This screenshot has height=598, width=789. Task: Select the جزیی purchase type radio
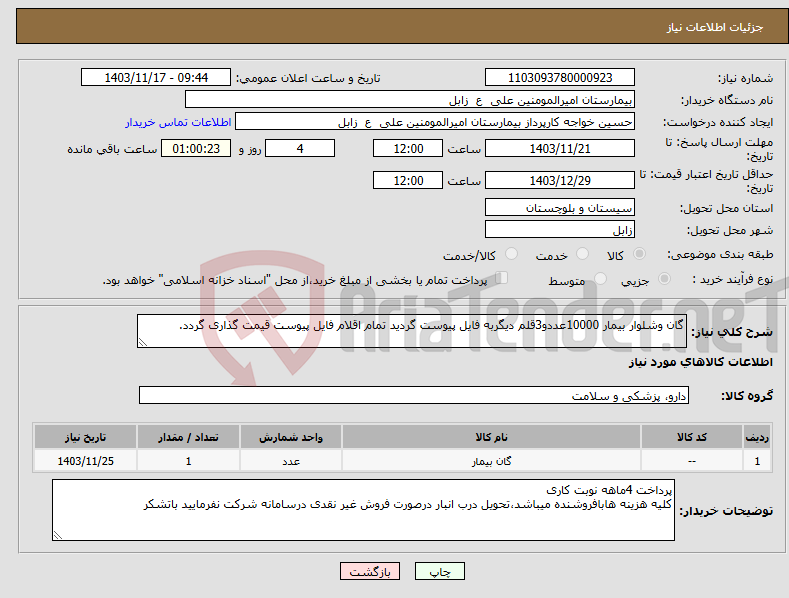coord(664,278)
